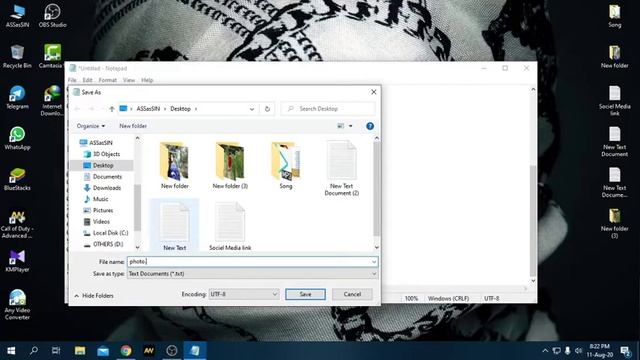Screen dimensions: 640x360
Task: Cancel the Save As dialog
Action: [x=352, y=294]
